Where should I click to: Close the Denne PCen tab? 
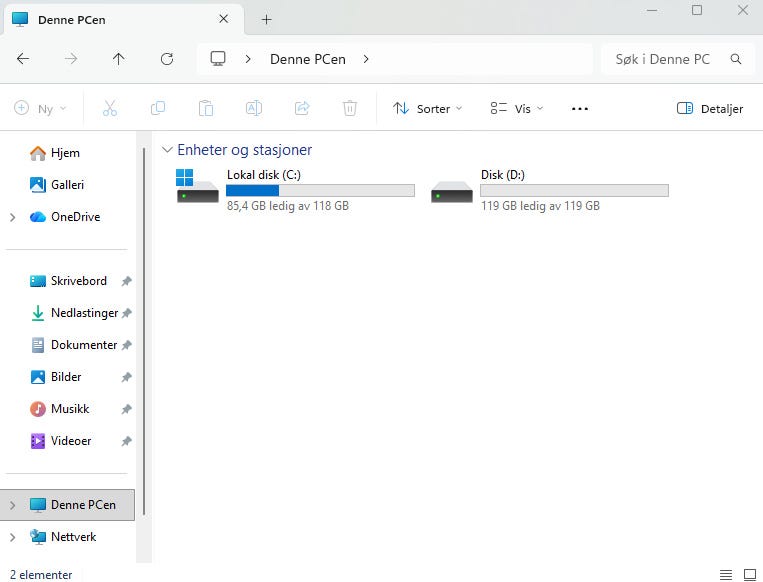click(223, 19)
